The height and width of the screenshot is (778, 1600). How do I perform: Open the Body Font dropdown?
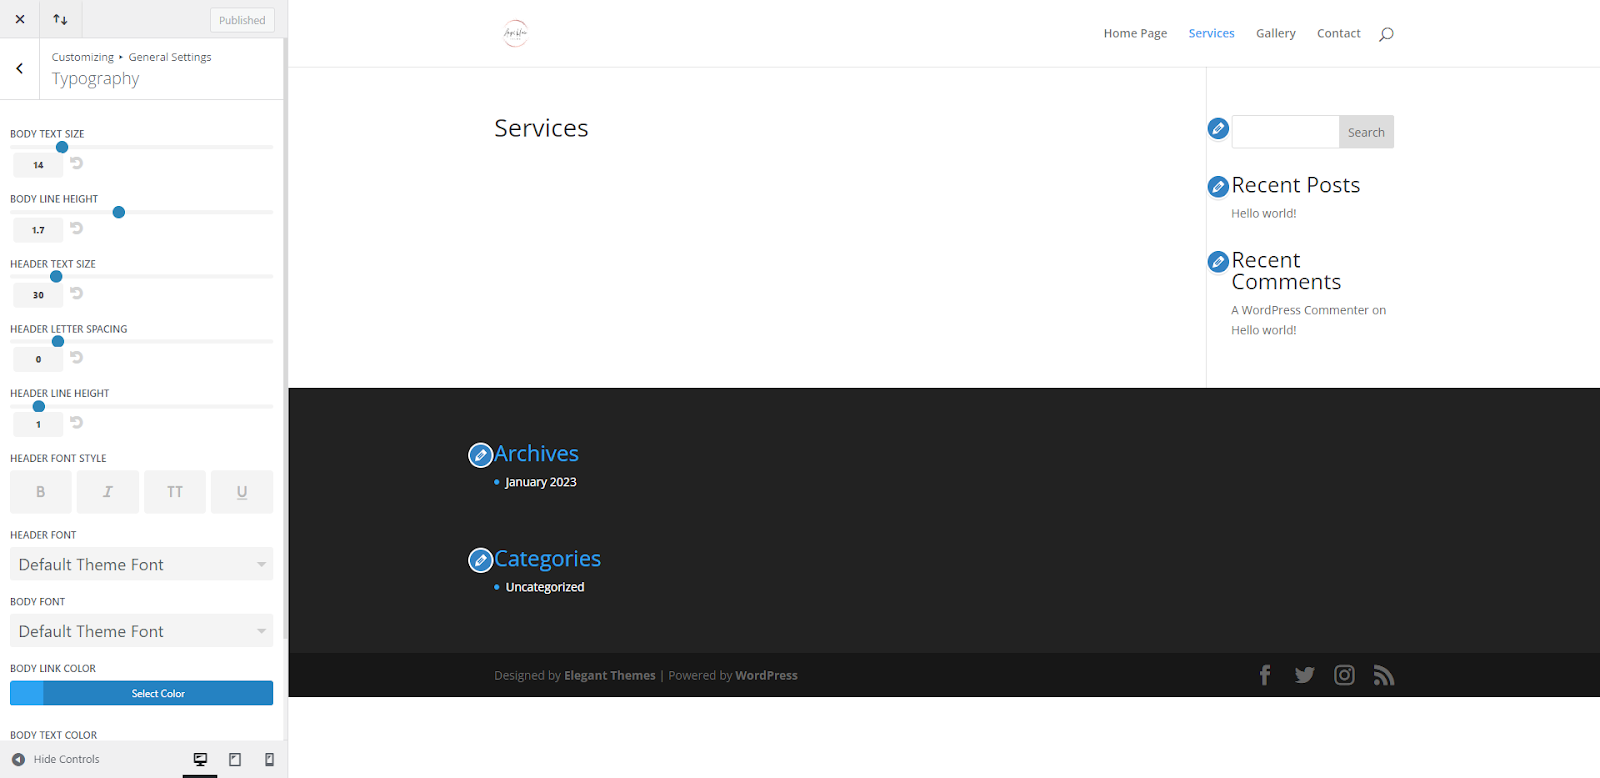141,631
